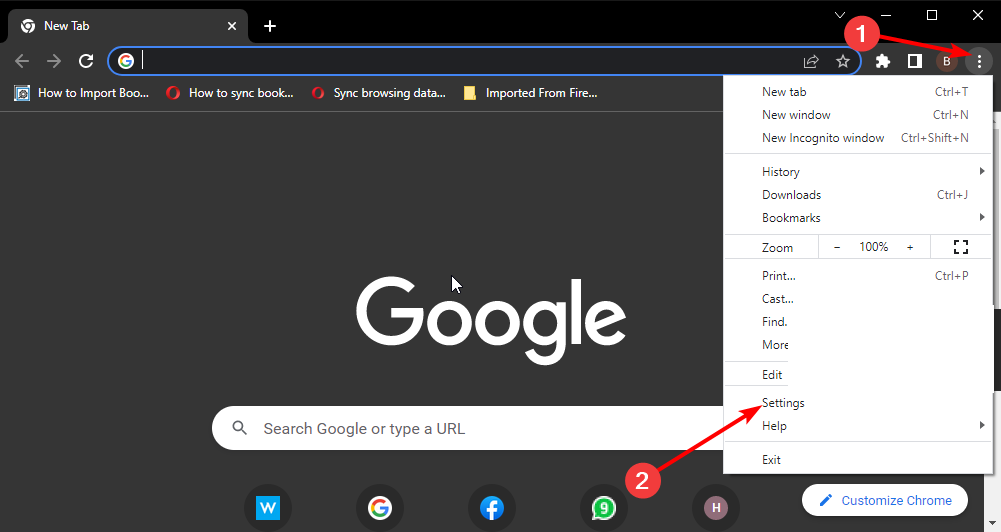The height and width of the screenshot is (532, 1001).
Task: Reload the page
Action: 86,61
